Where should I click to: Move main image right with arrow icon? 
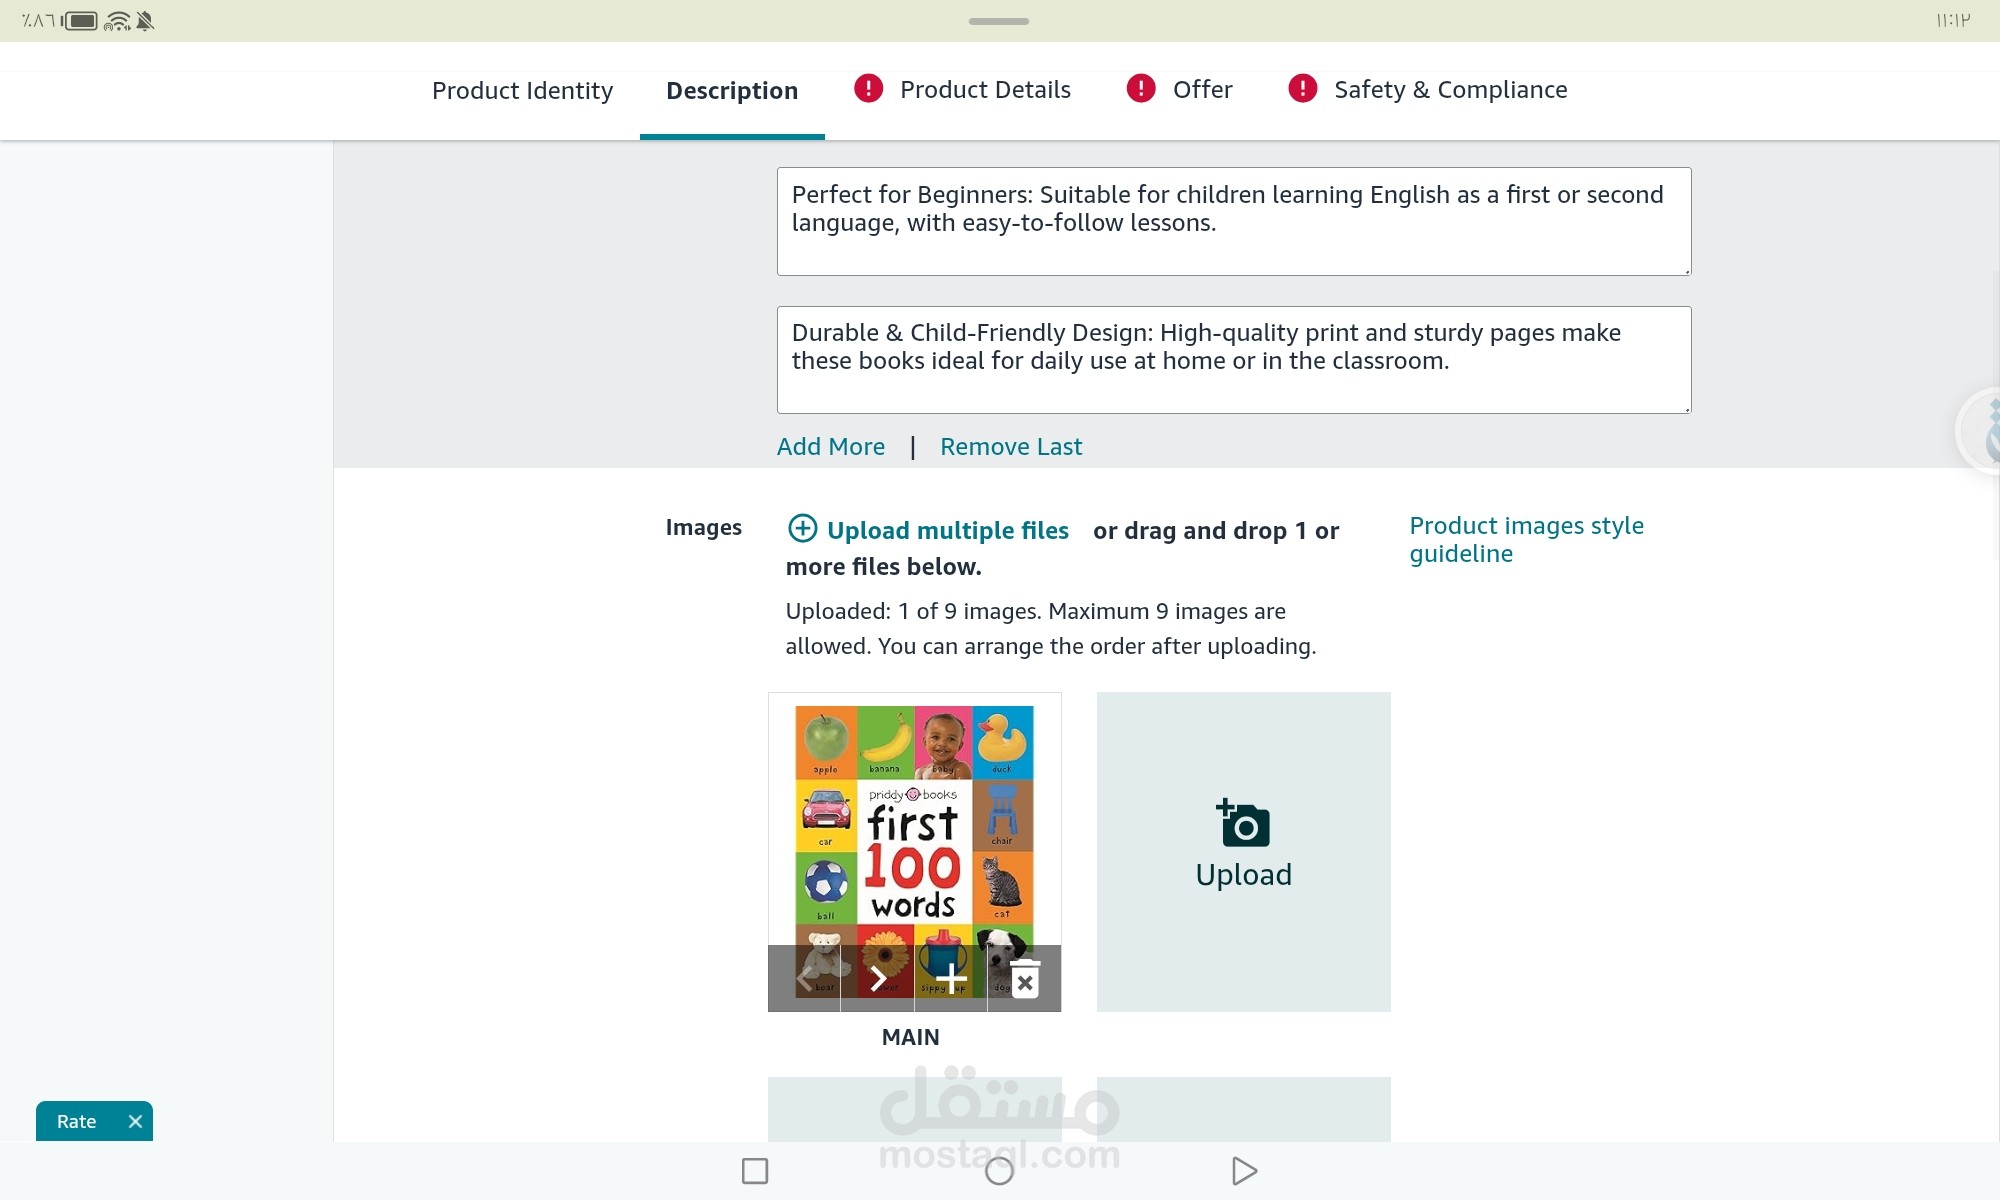[877, 979]
